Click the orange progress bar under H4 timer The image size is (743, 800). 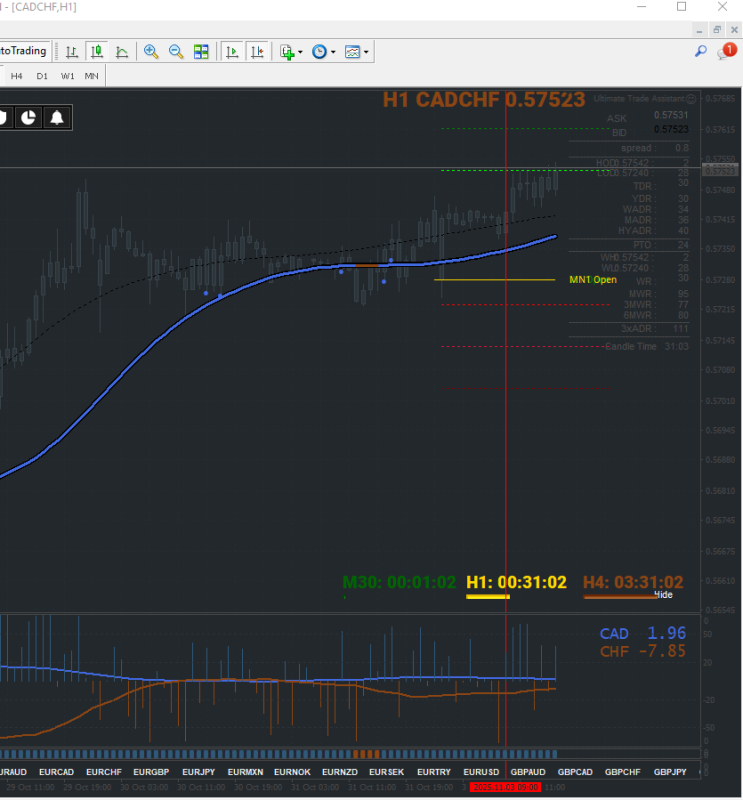[620, 596]
